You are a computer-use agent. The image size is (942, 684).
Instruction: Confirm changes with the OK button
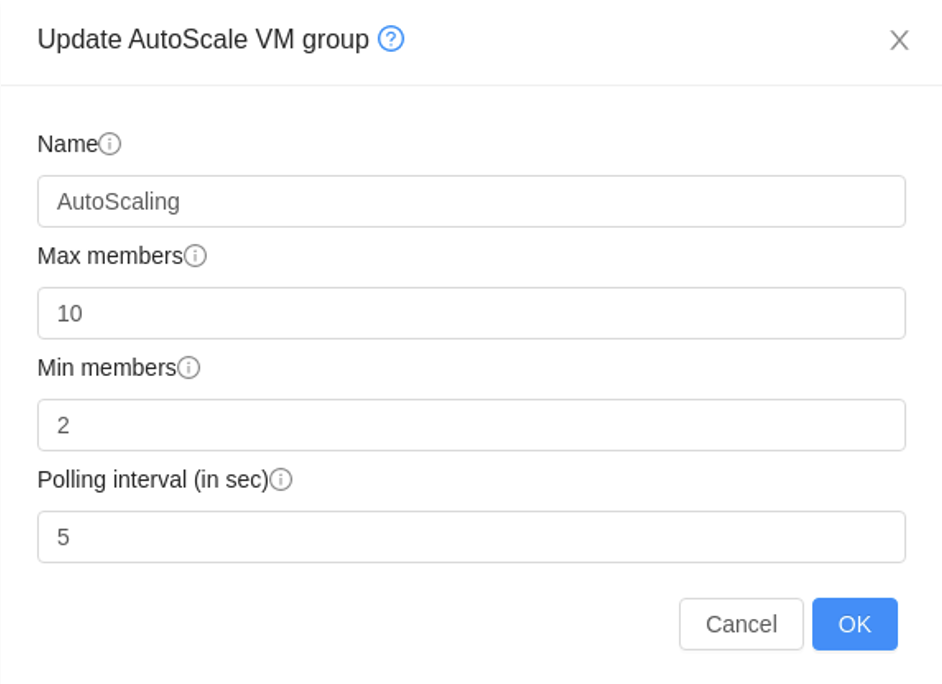coord(855,624)
